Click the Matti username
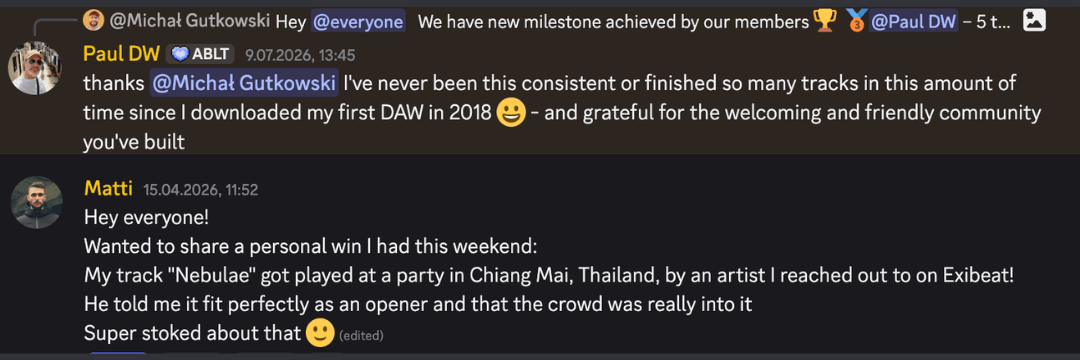Viewport: 1080px width, 360px height. pyautogui.click(x=108, y=188)
